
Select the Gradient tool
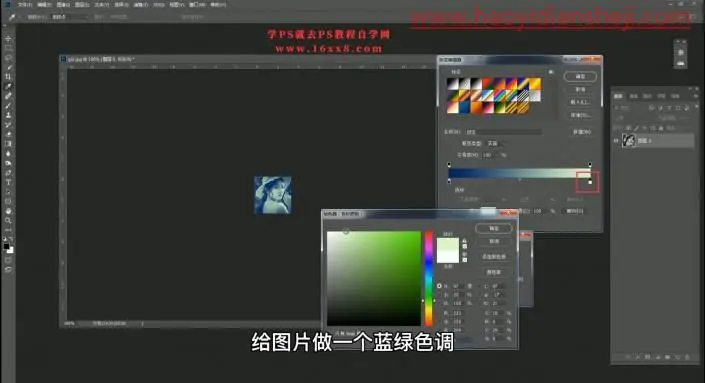pyautogui.click(x=8, y=144)
